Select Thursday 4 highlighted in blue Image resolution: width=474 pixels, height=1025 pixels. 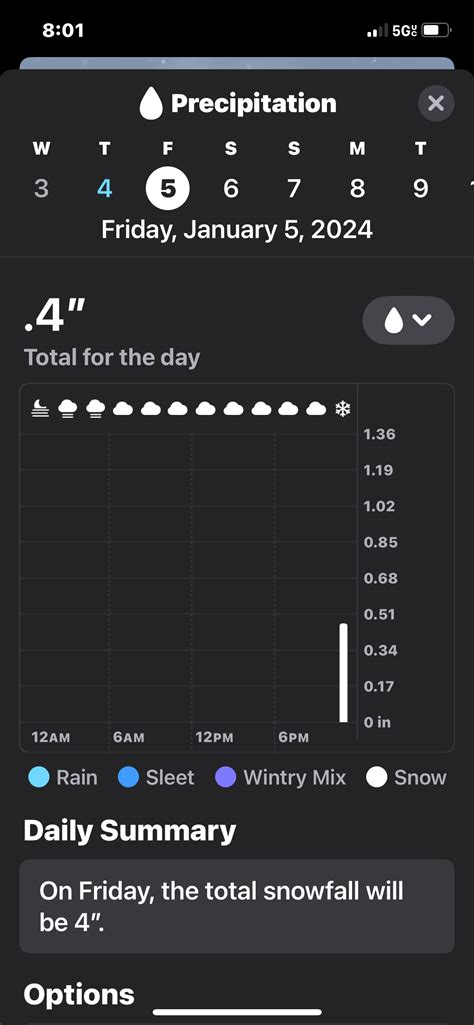coord(105,189)
